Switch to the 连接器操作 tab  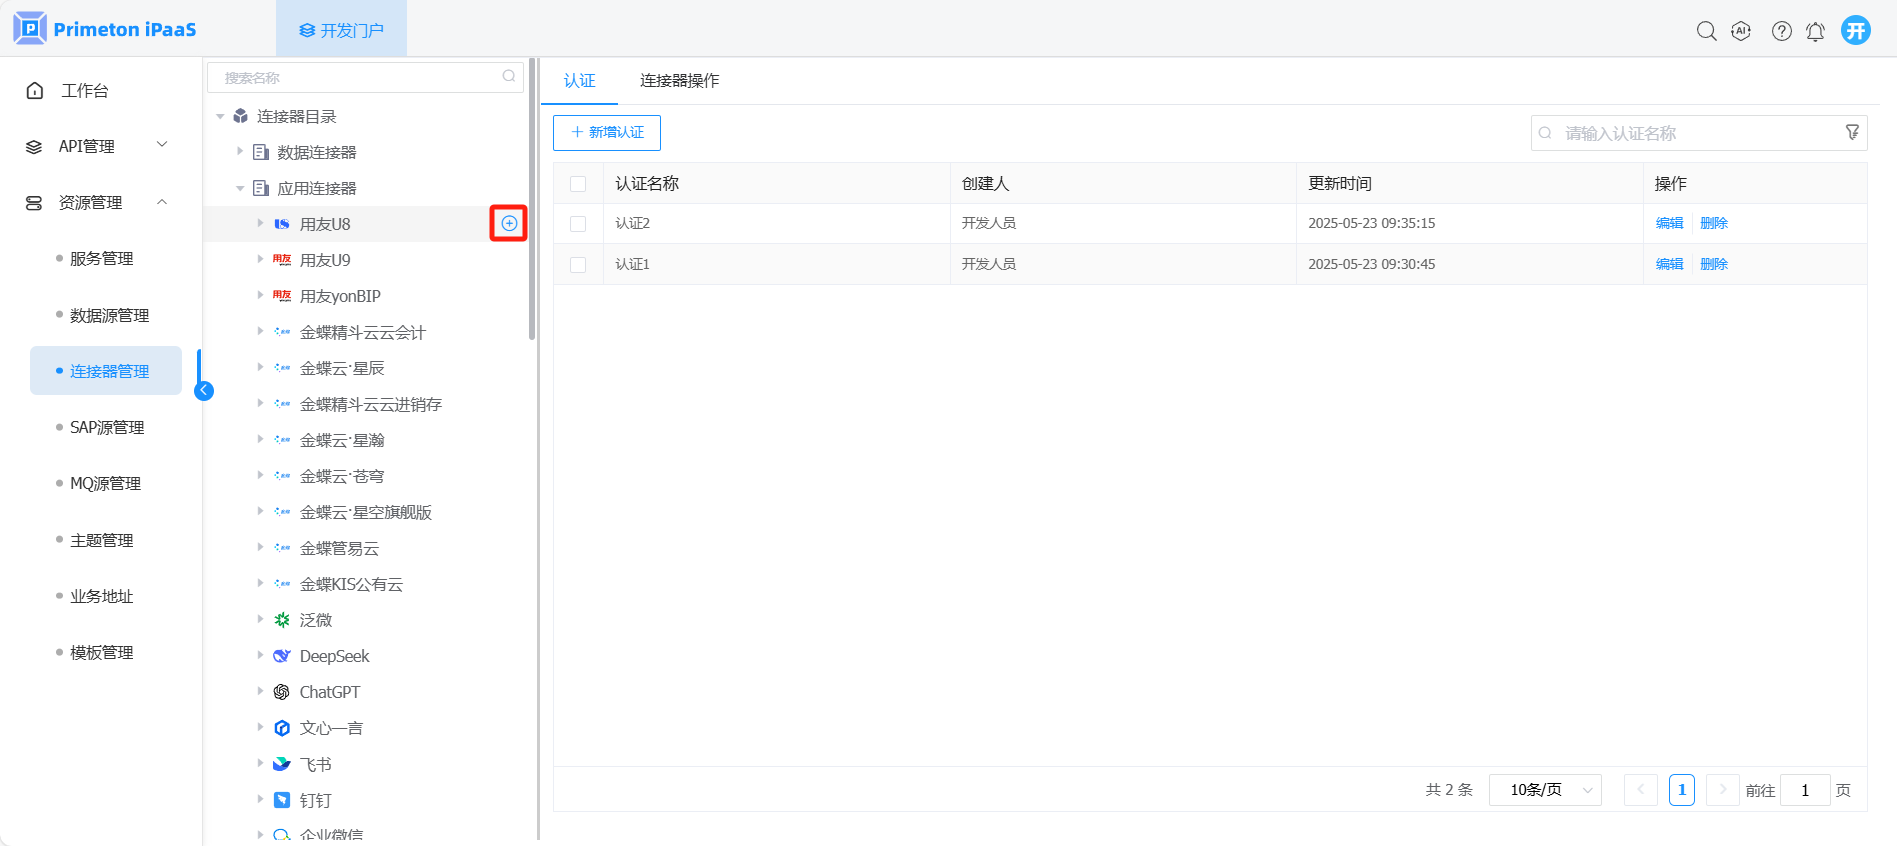point(679,81)
